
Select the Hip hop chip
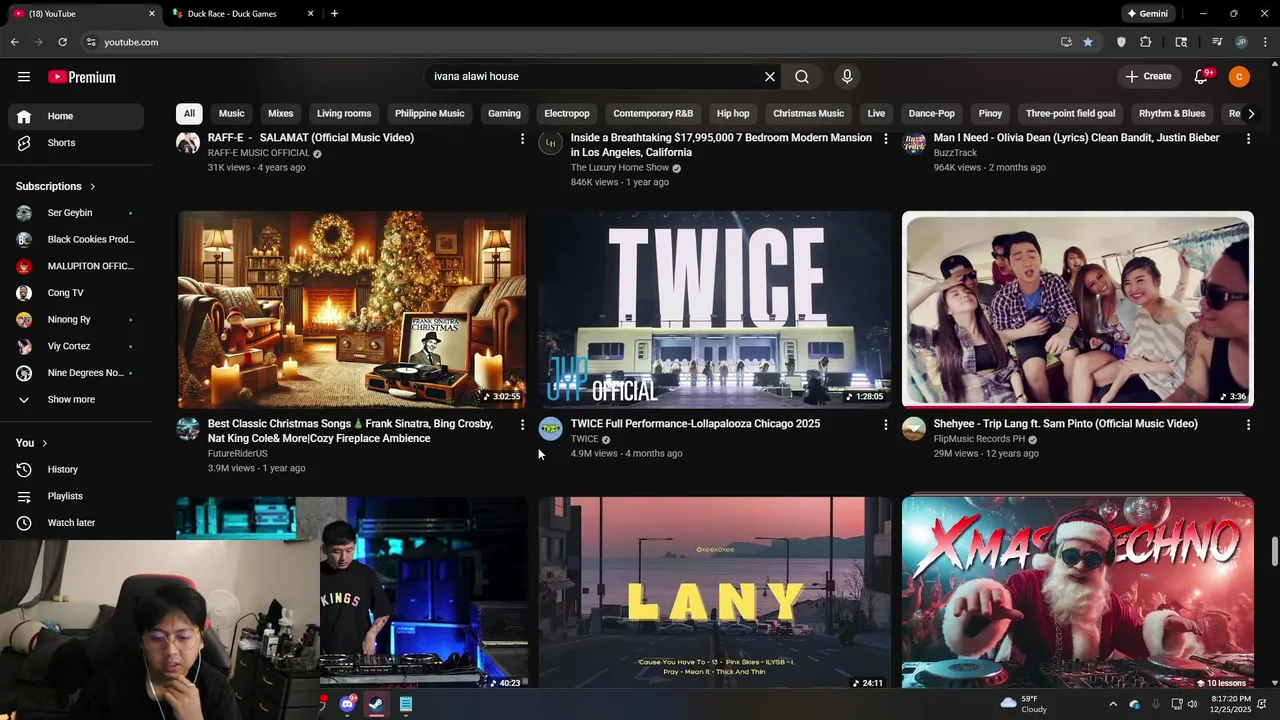tap(733, 114)
